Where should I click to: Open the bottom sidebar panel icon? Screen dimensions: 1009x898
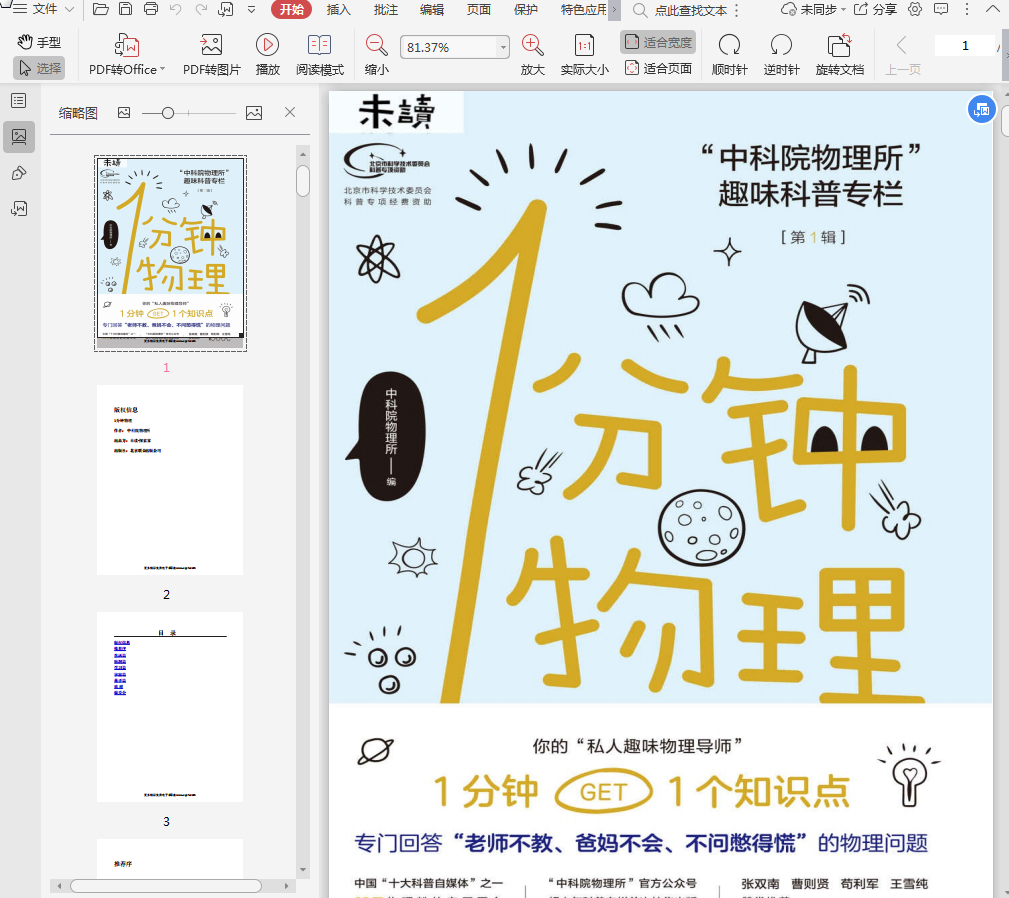[x=19, y=208]
